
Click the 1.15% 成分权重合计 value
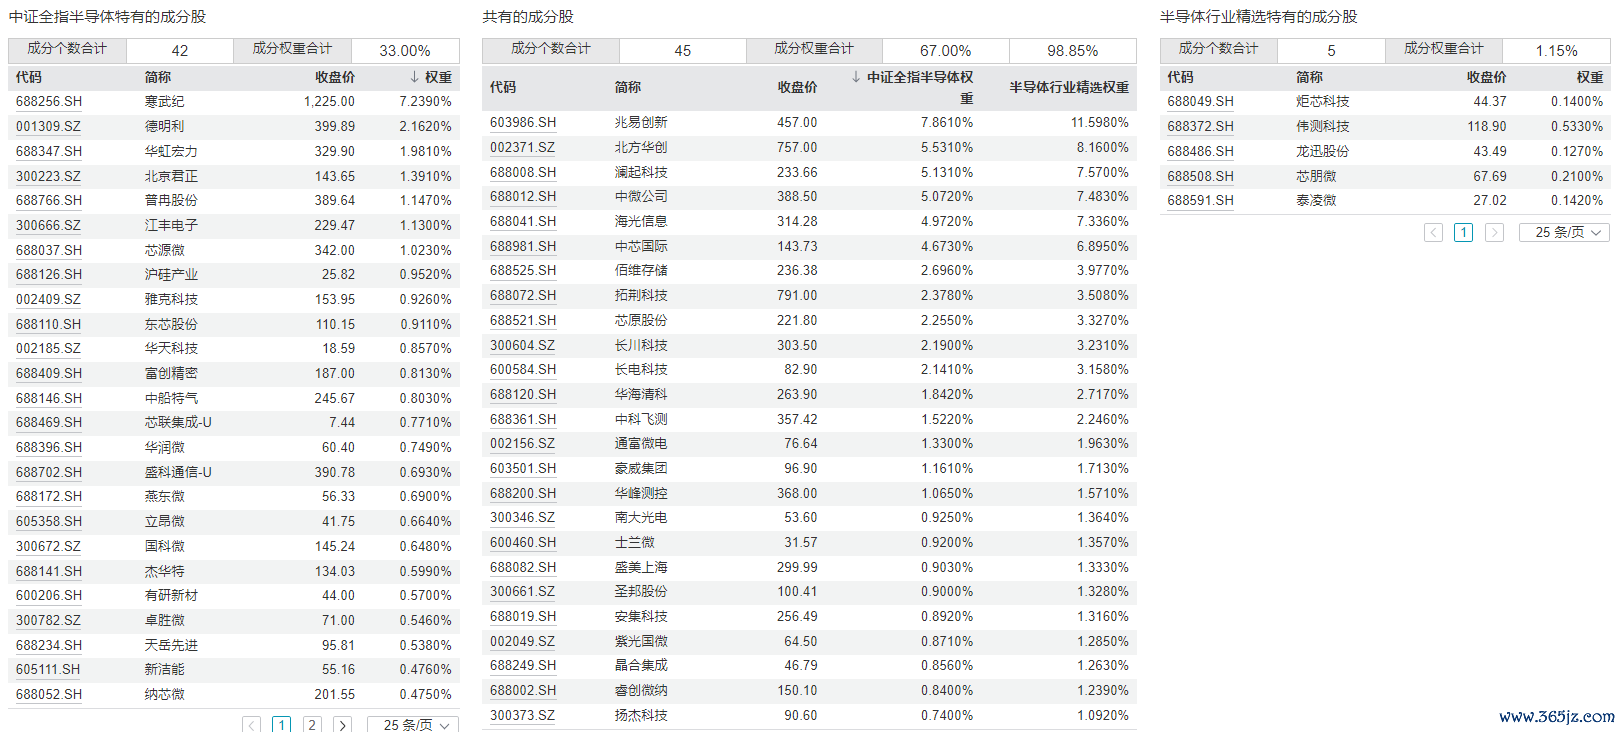tap(1557, 51)
